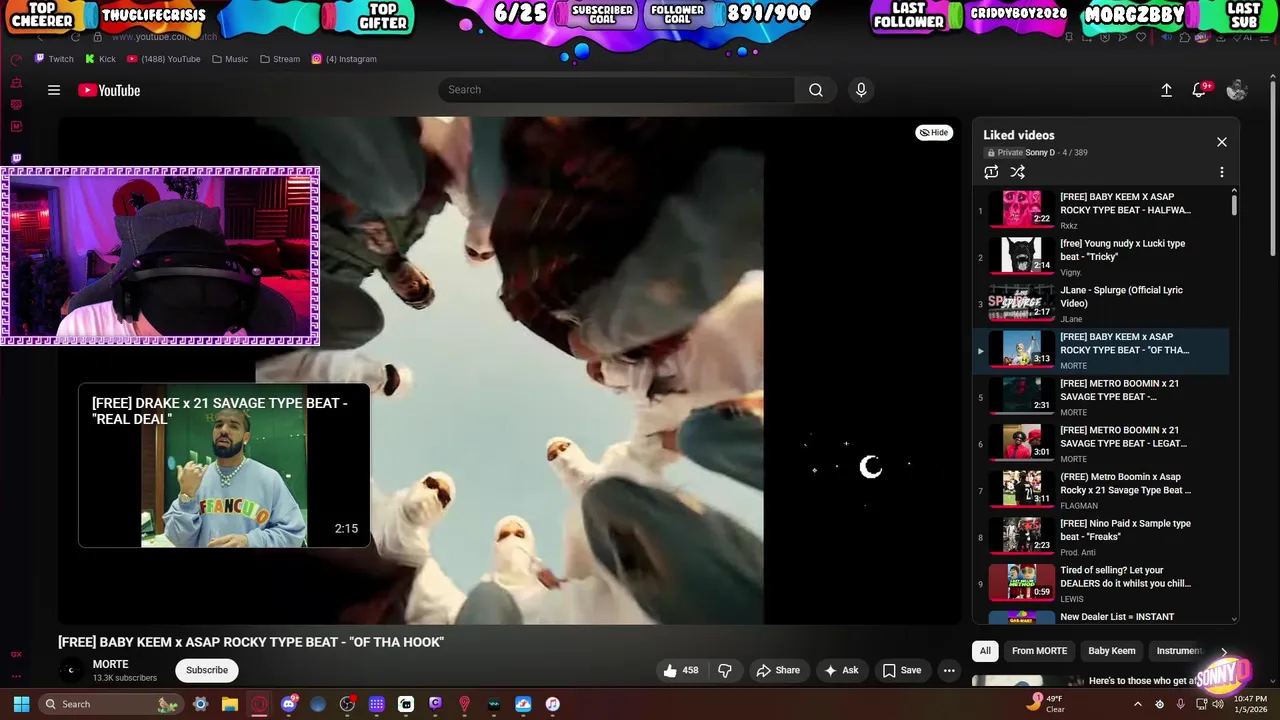Click the heart bookmark icon in address bar

coord(1141,37)
